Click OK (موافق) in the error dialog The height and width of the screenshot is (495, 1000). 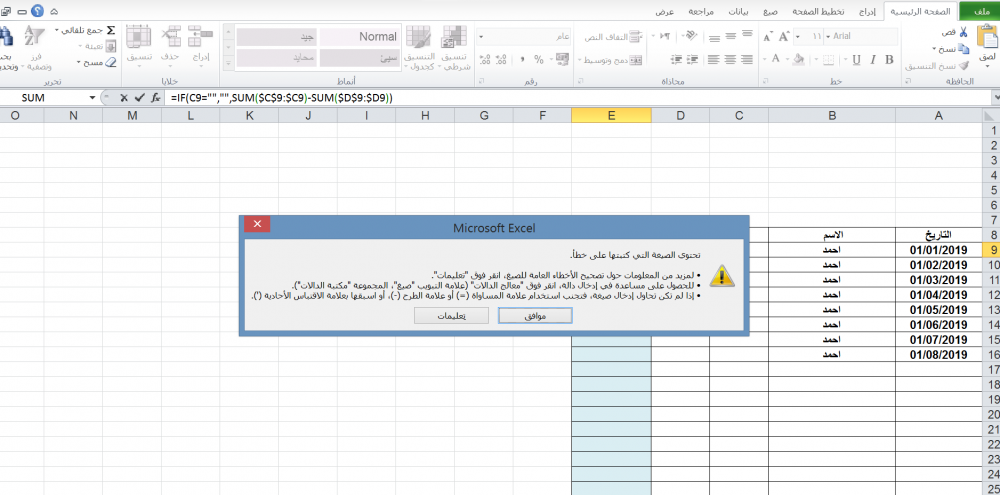[x=534, y=315]
